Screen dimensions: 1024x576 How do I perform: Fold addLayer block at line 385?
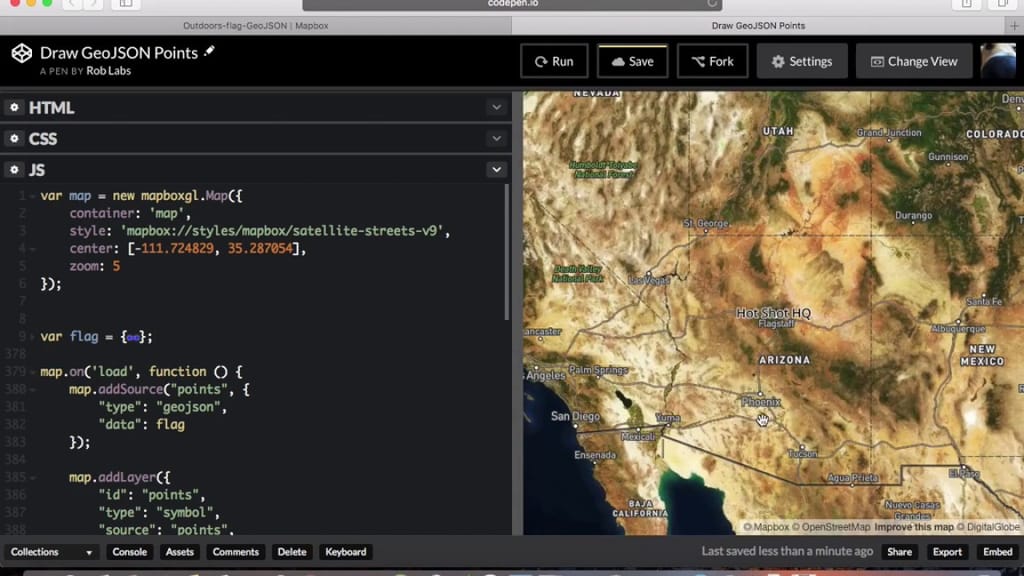click(x=33, y=477)
